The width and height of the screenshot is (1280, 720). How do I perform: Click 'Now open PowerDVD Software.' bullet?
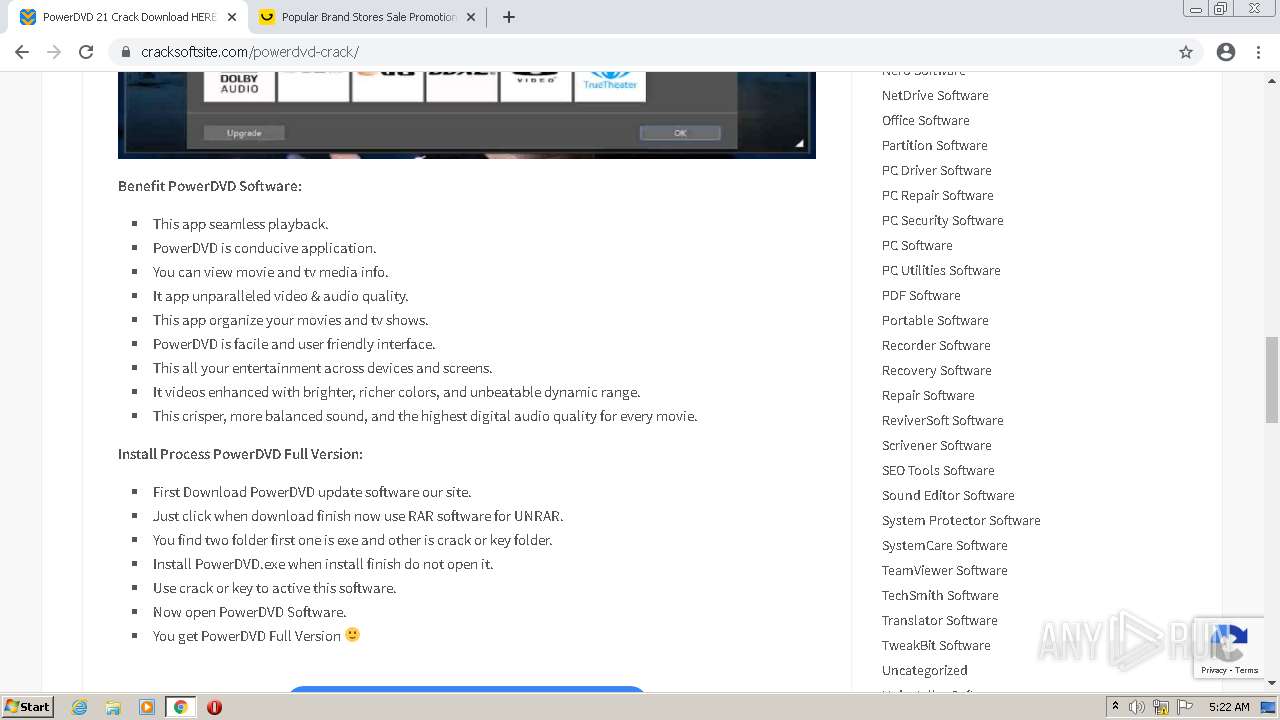250,612
